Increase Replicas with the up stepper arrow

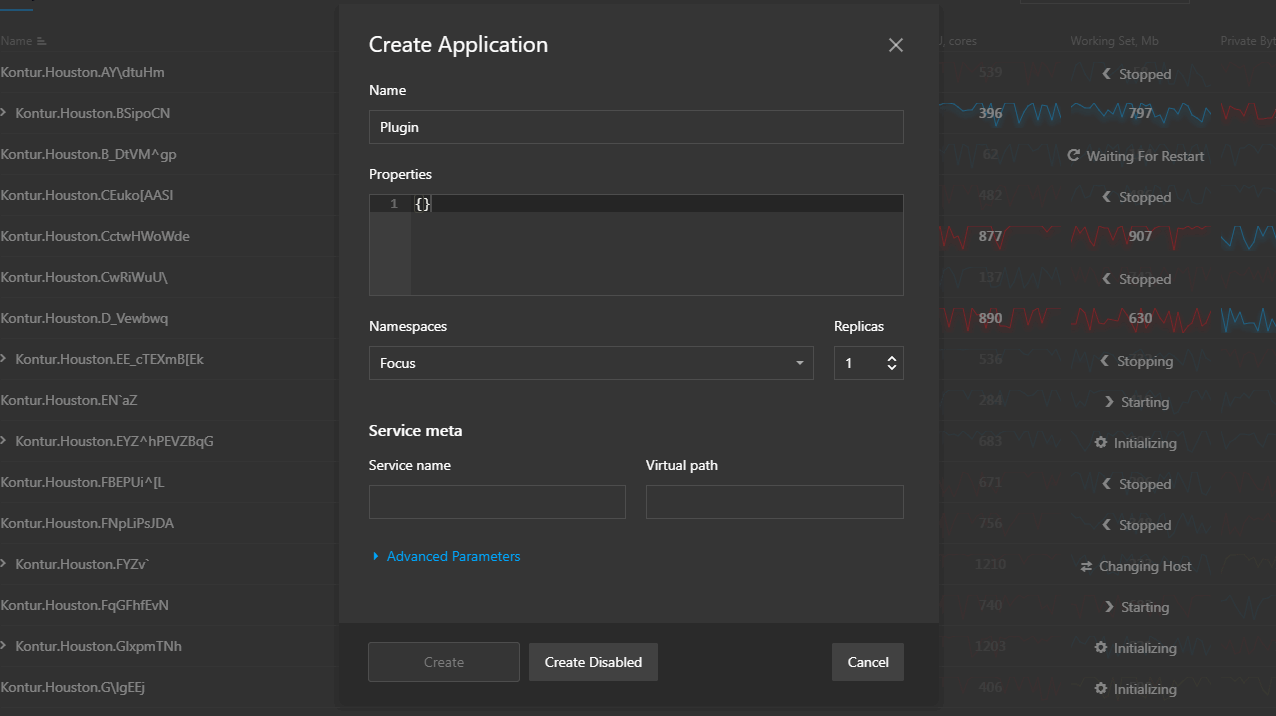point(893,358)
